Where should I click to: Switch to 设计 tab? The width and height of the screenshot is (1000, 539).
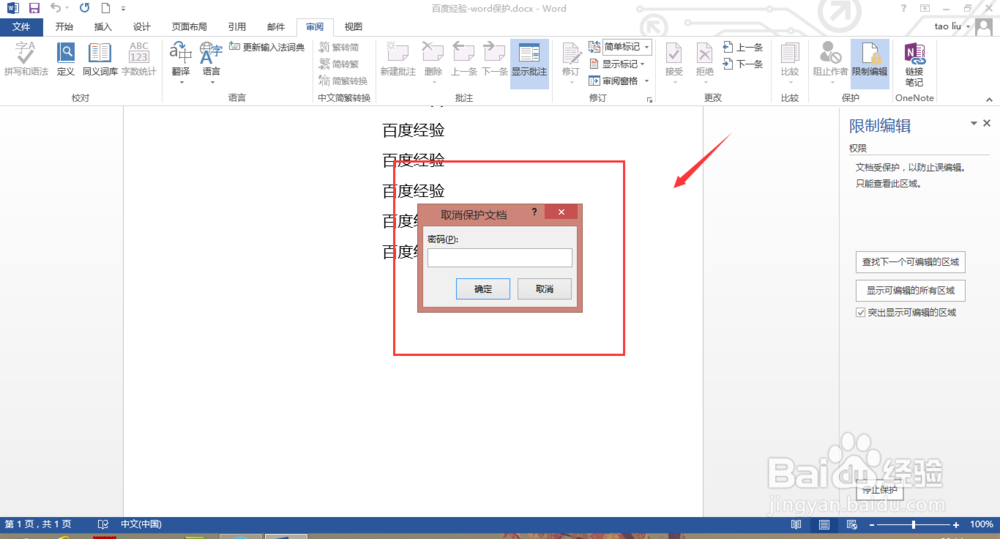[x=142, y=27]
